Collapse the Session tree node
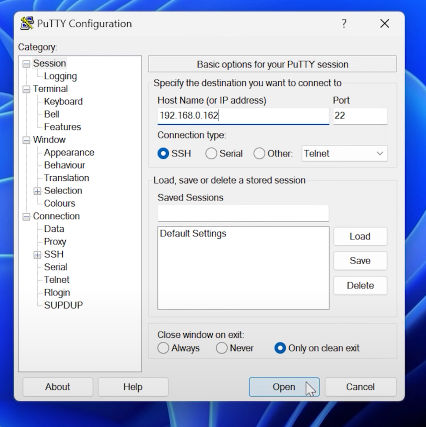Viewport: 426px width, 427px height. [26, 64]
